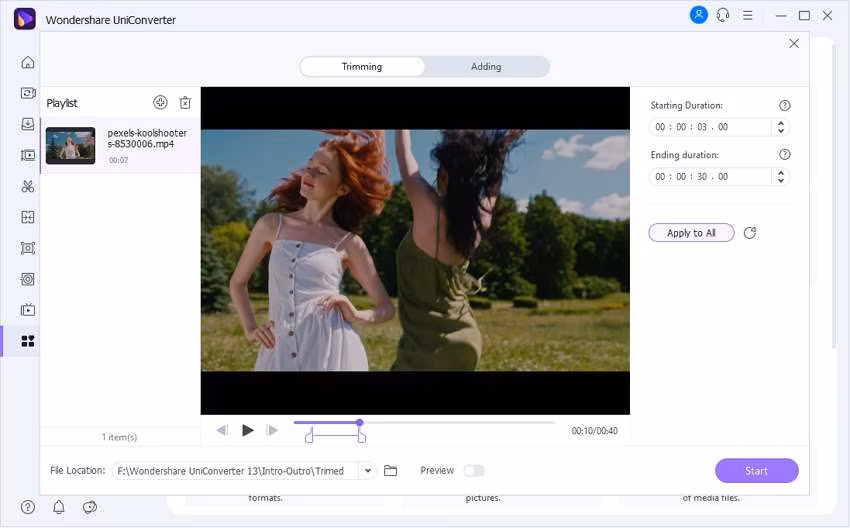Switch to the Adding tab
The width and height of the screenshot is (850, 528).
pos(486,67)
